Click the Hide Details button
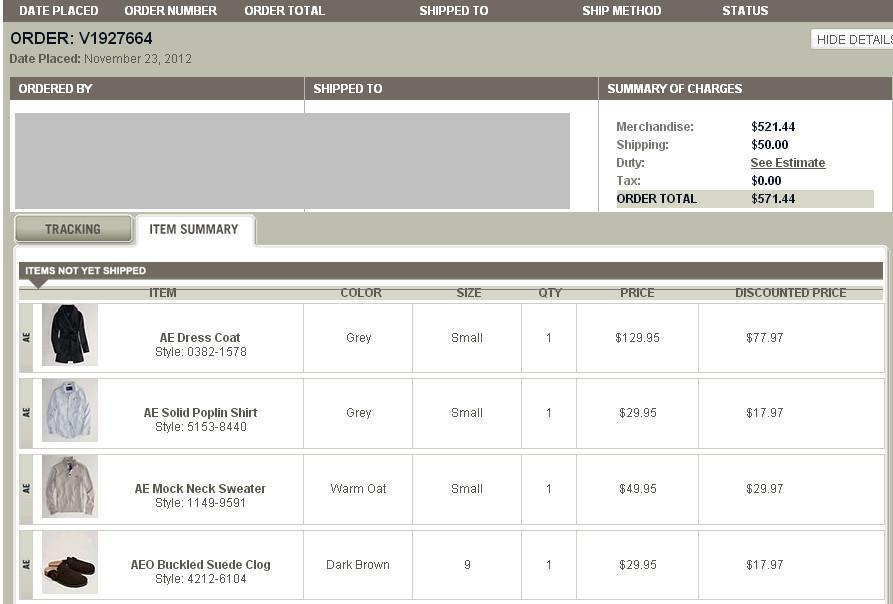Image resolution: width=893 pixels, height=604 pixels. (x=852, y=39)
